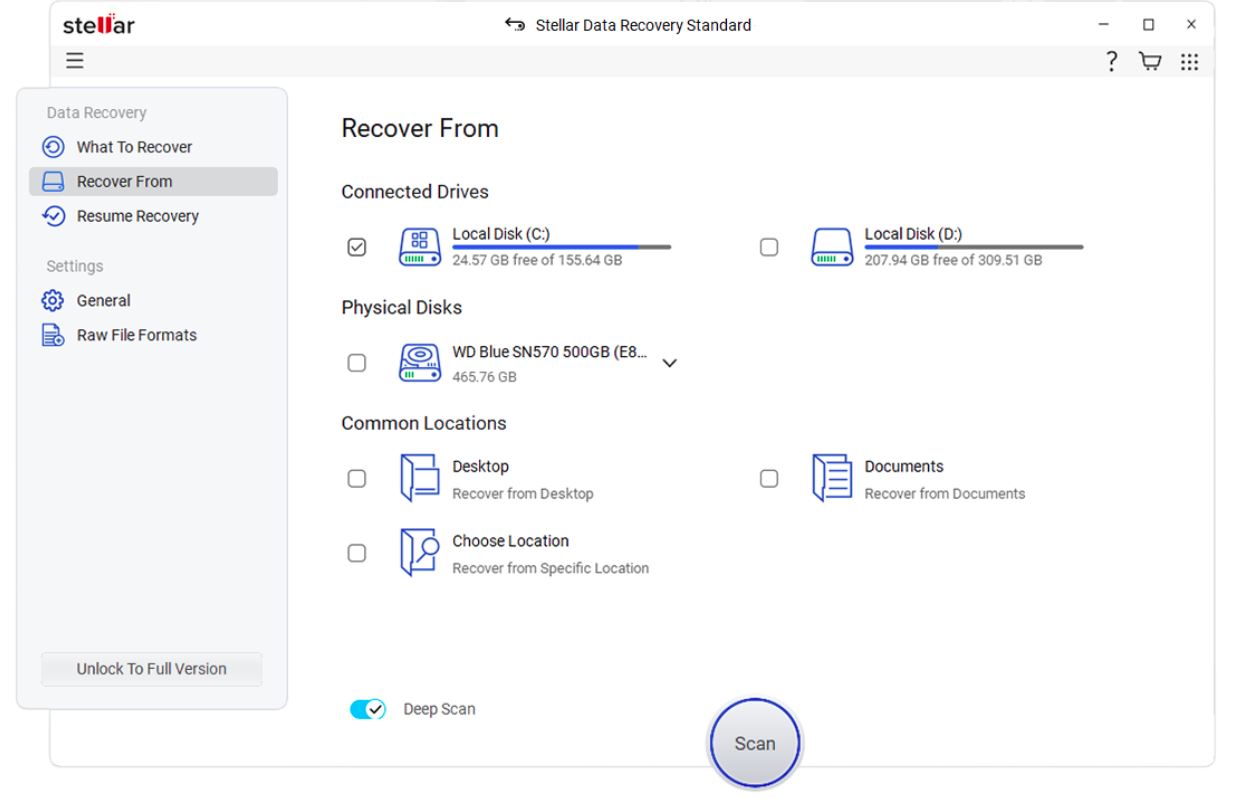This screenshot has height=799, width=1254.
Task: Click the Resume Recovery icon
Action: [x=53, y=216]
